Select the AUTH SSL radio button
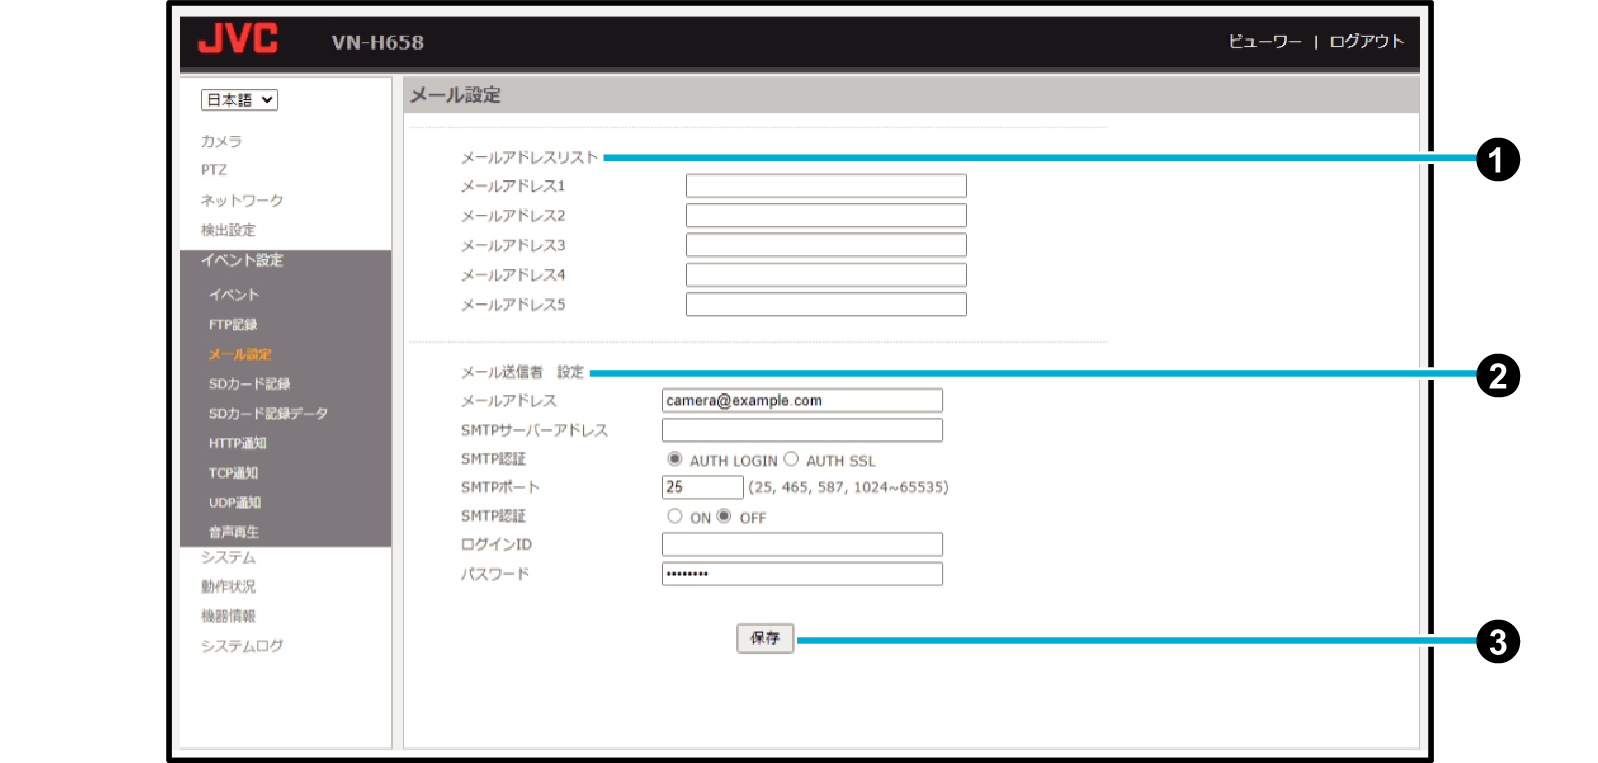The height and width of the screenshot is (763, 1598). [x=791, y=459]
